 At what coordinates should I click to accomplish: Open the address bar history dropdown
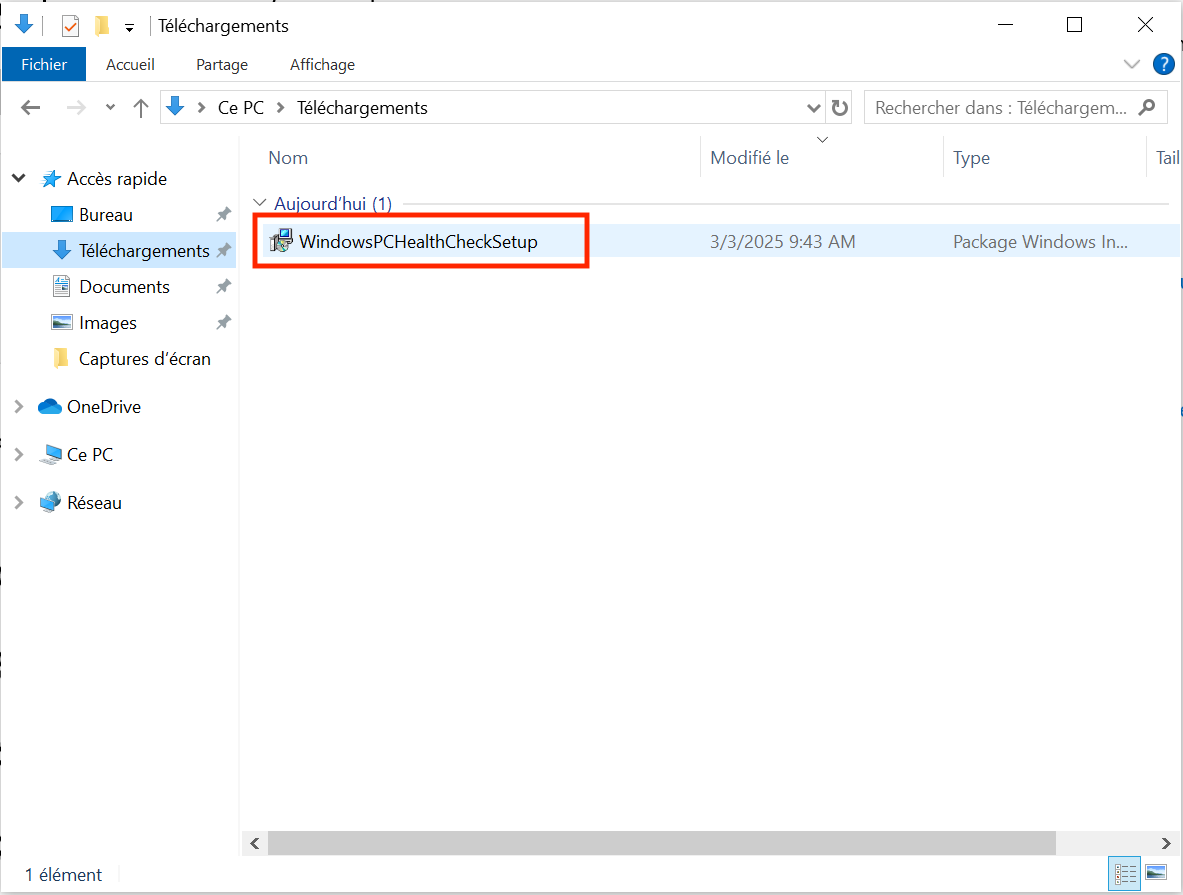pyautogui.click(x=813, y=108)
